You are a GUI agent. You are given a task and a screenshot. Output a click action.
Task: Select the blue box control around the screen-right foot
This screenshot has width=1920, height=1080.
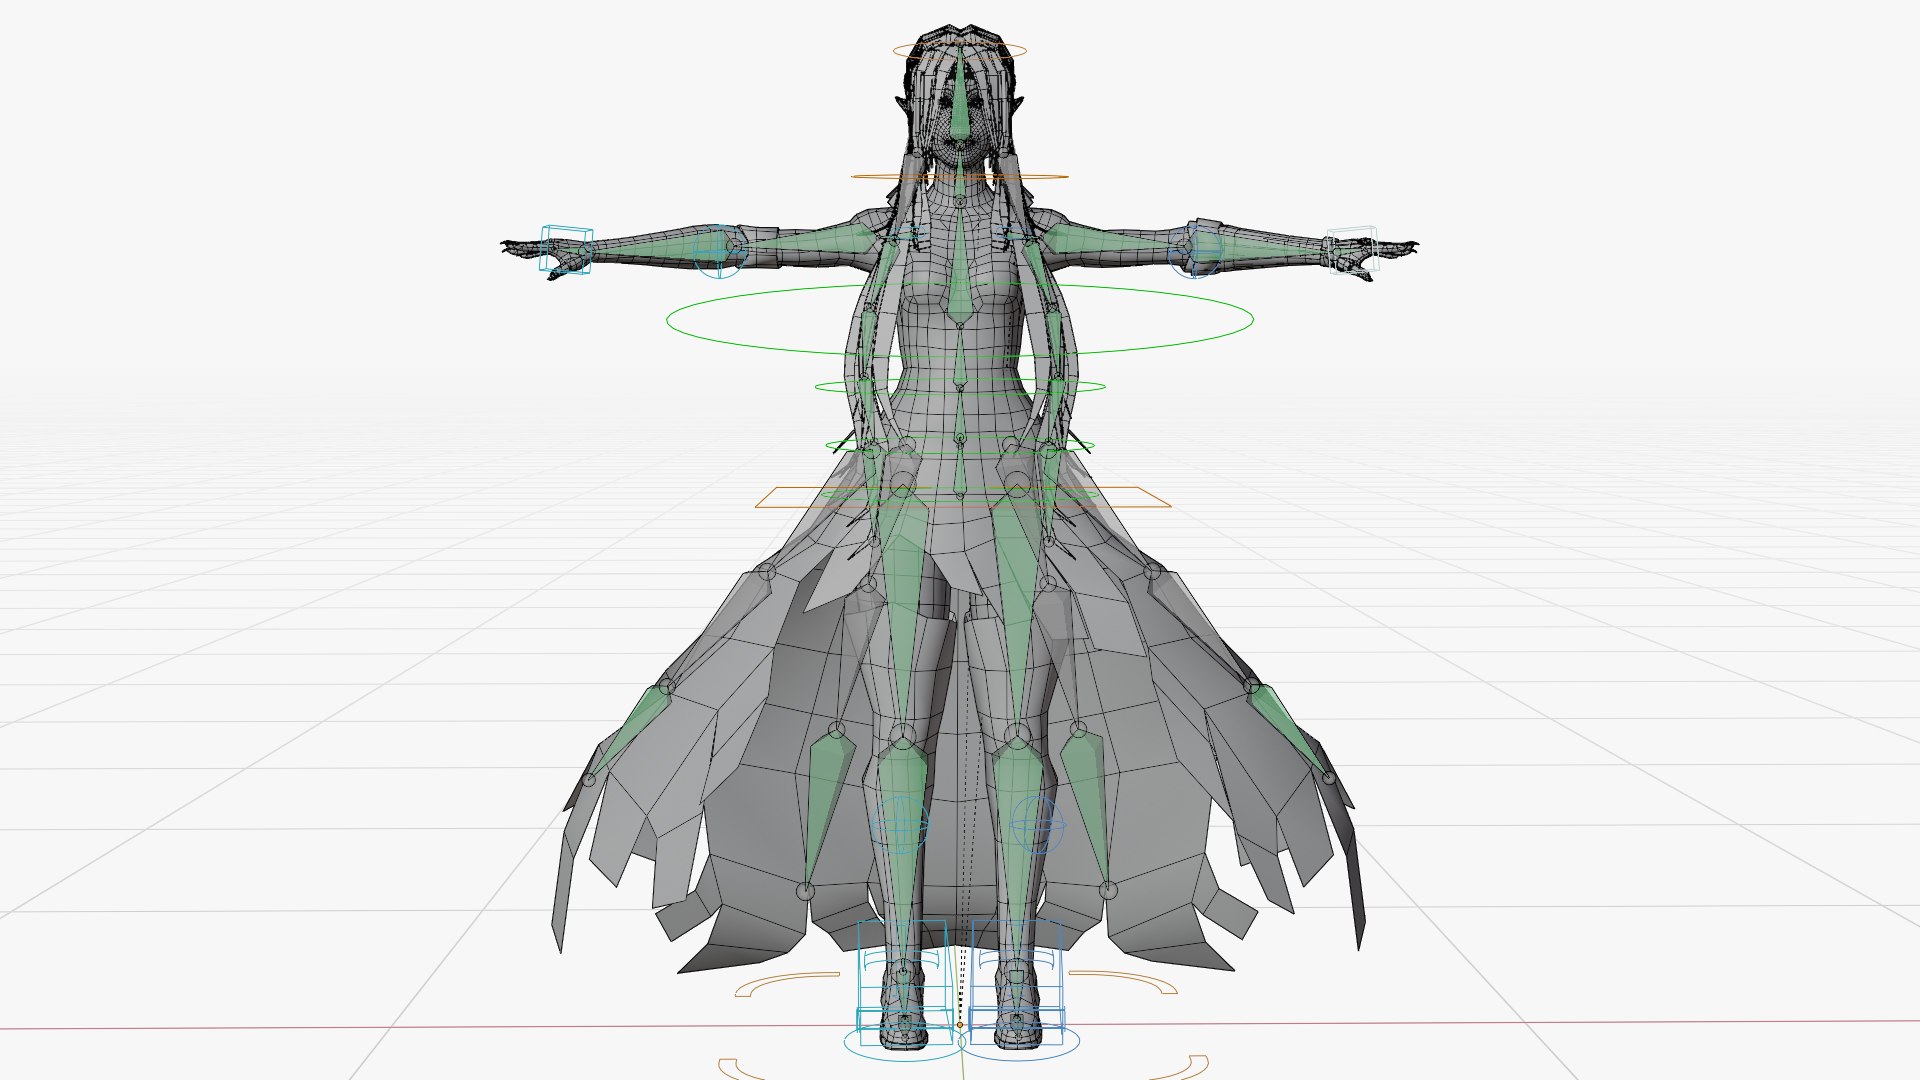click(1016, 981)
